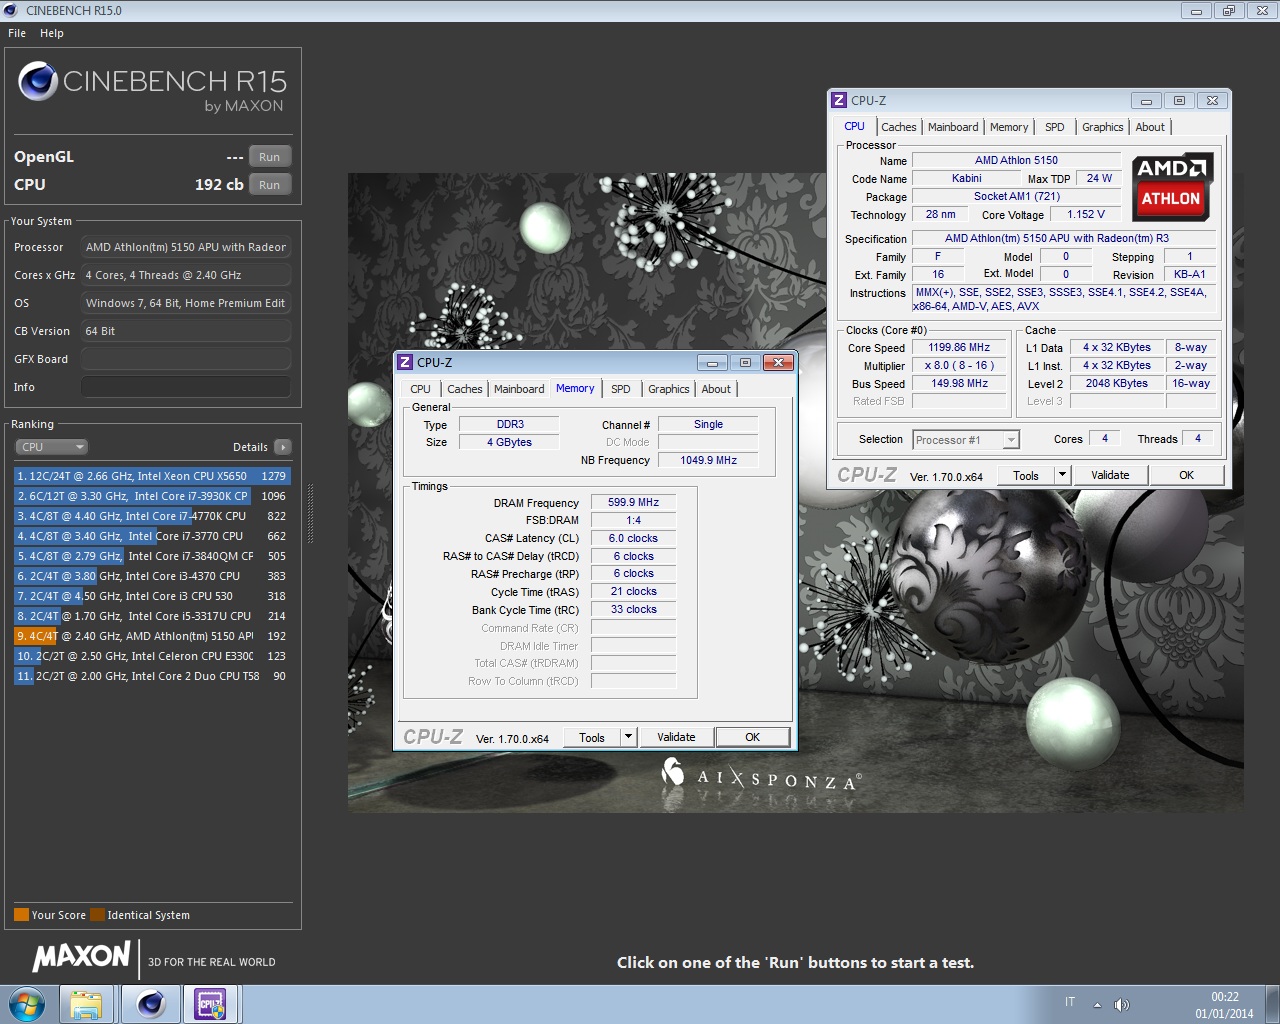This screenshot has height=1024, width=1280.
Task: Click OK in CPU window
Action: tap(1186, 475)
